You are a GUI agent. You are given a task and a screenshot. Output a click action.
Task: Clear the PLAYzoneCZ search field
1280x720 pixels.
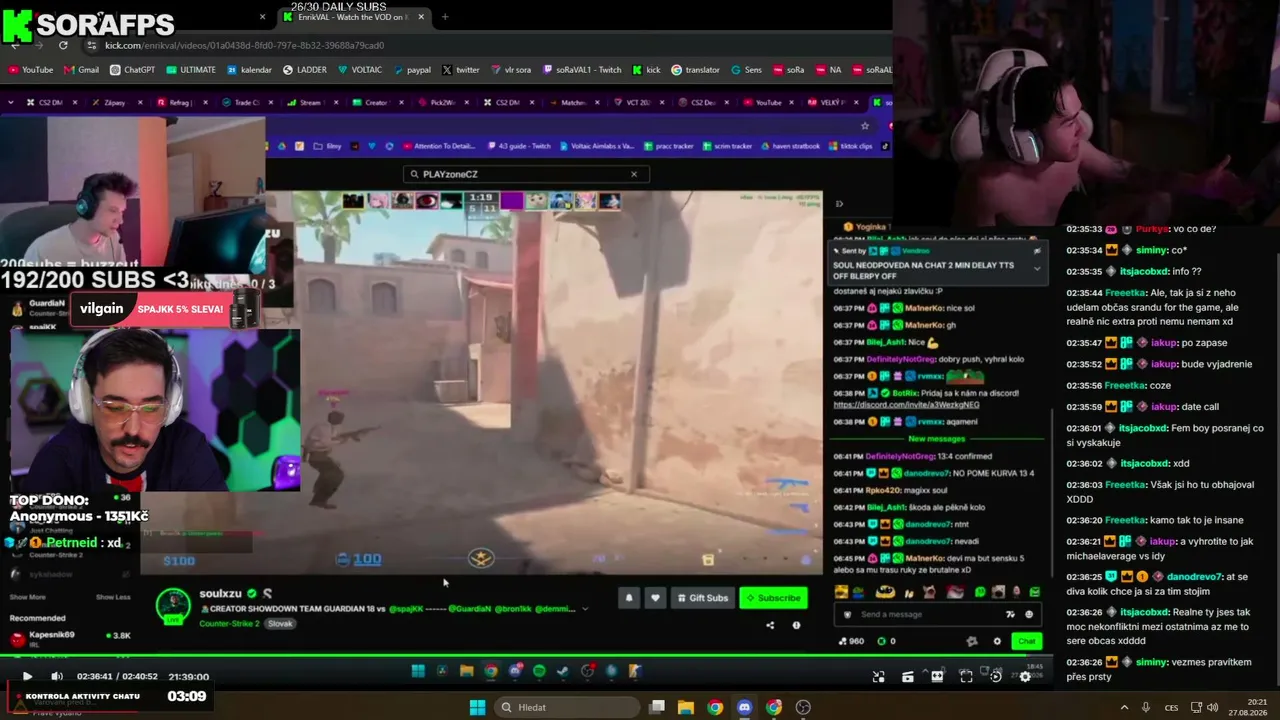pyautogui.click(x=633, y=174)
